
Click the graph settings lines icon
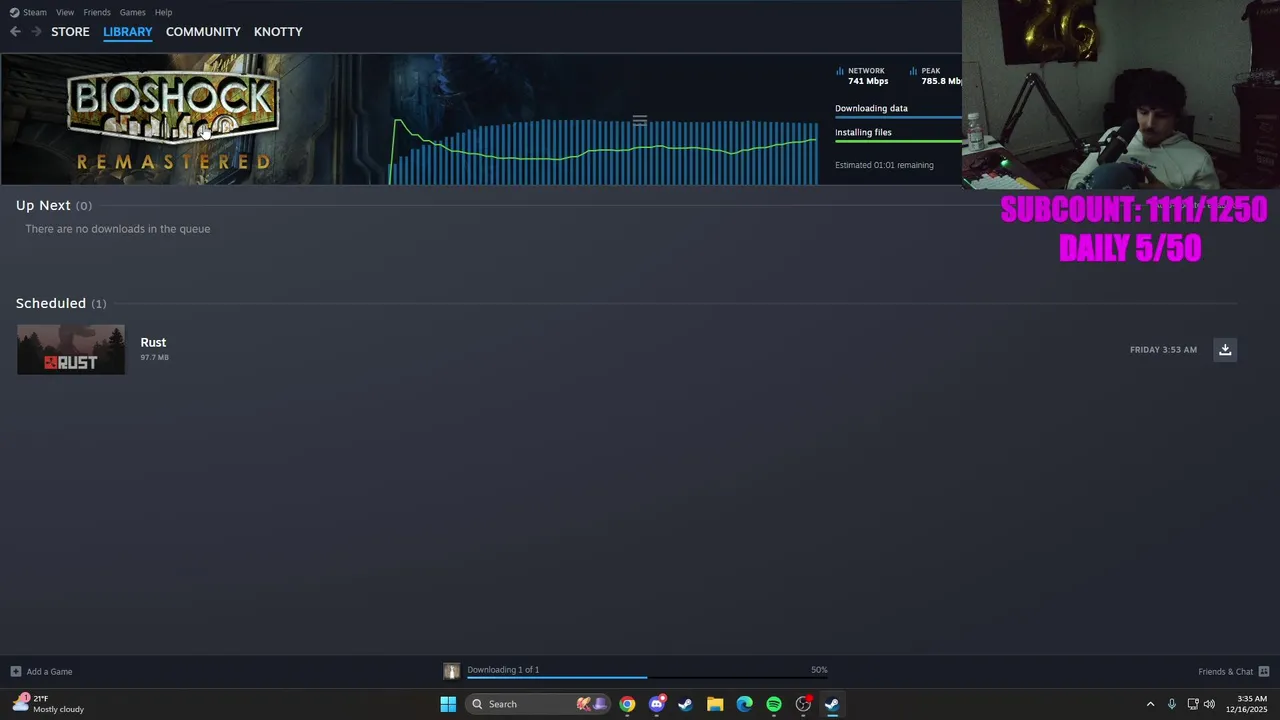coord(640,121)
